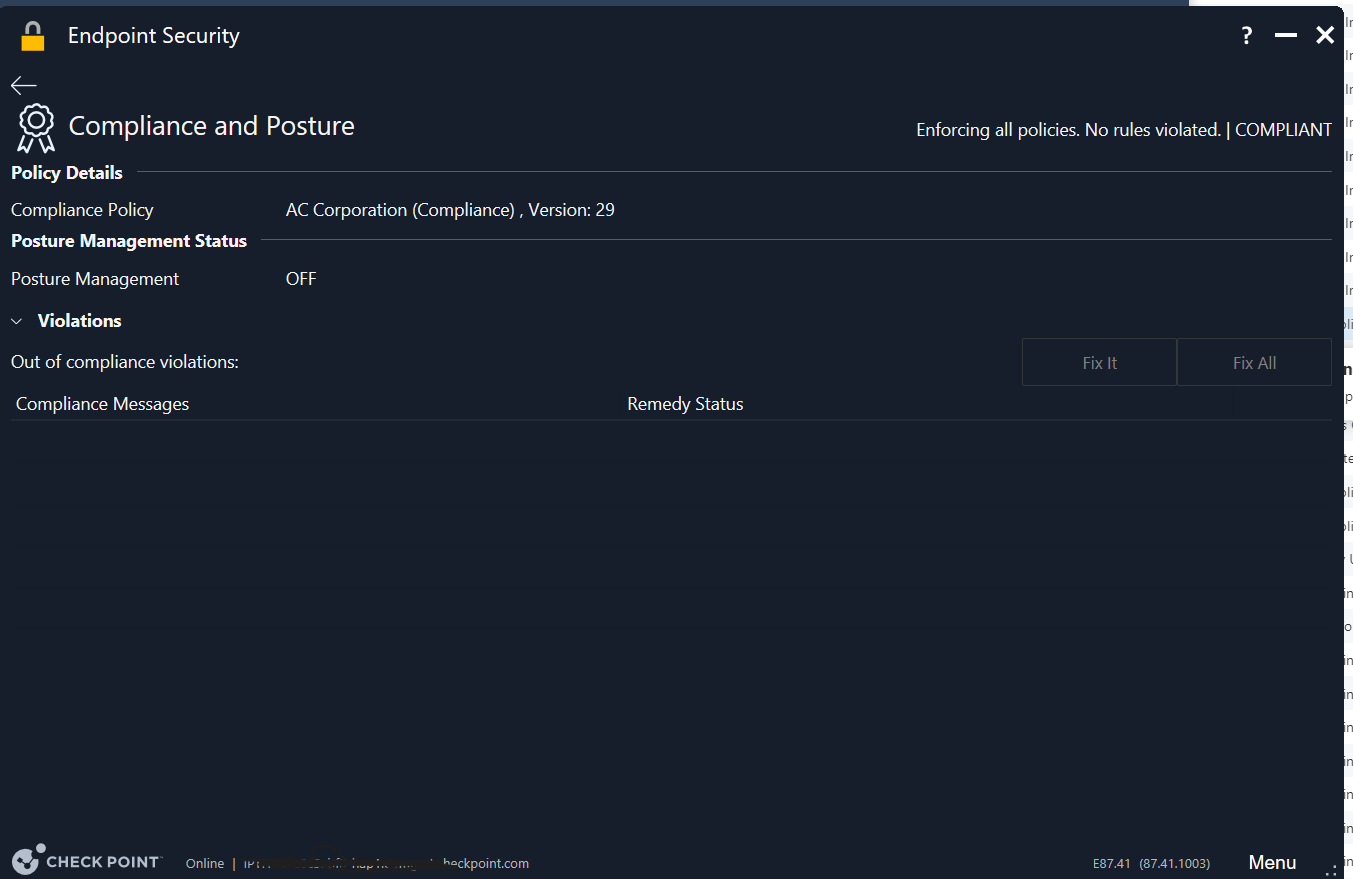
Task: Click the "Posture Management Status" section header
Action: 129,241
